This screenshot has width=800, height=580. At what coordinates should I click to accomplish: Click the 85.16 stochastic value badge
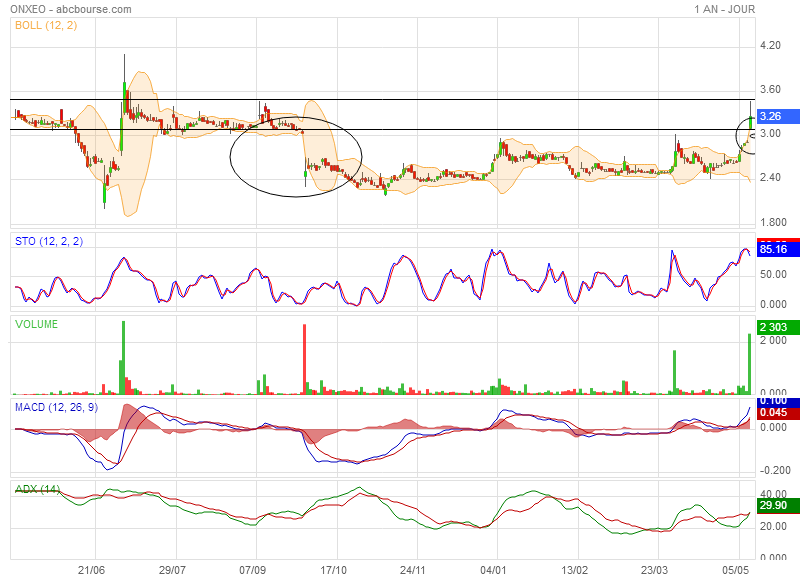coord(775,249)
